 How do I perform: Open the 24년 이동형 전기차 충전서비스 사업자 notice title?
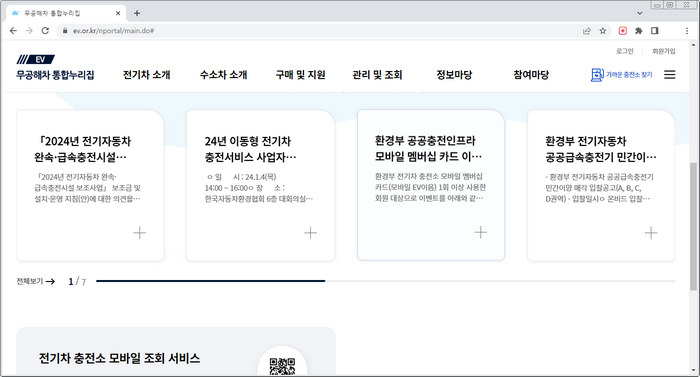point(250,149)
